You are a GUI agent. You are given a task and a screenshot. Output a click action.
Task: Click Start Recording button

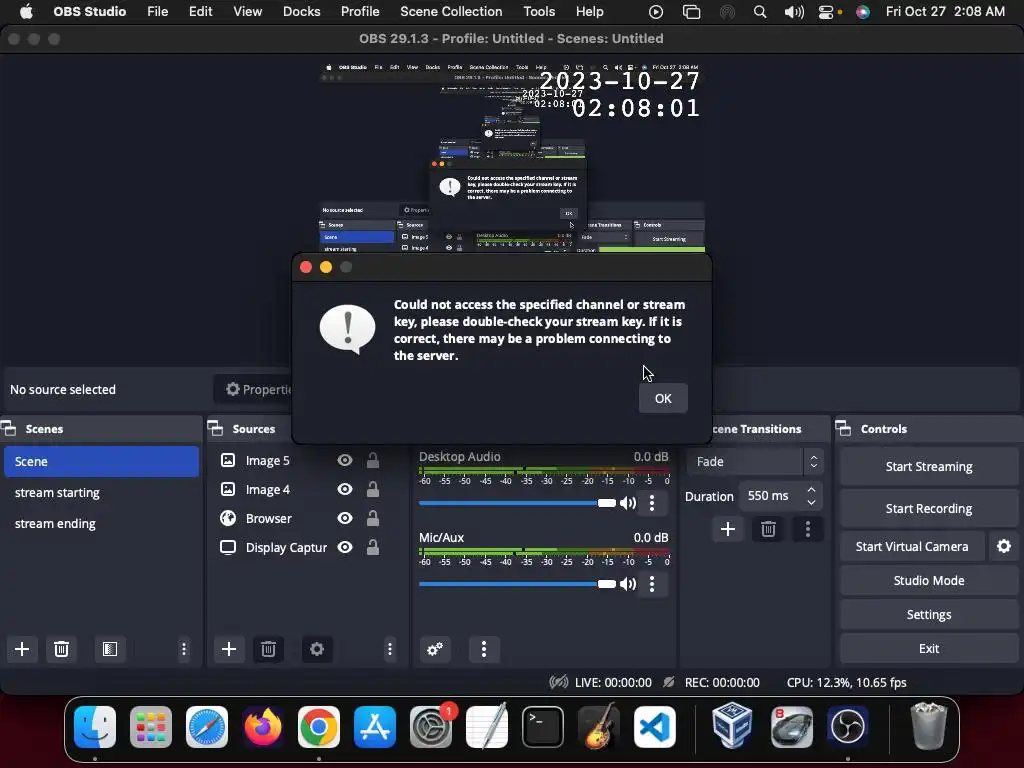(929, 508)
